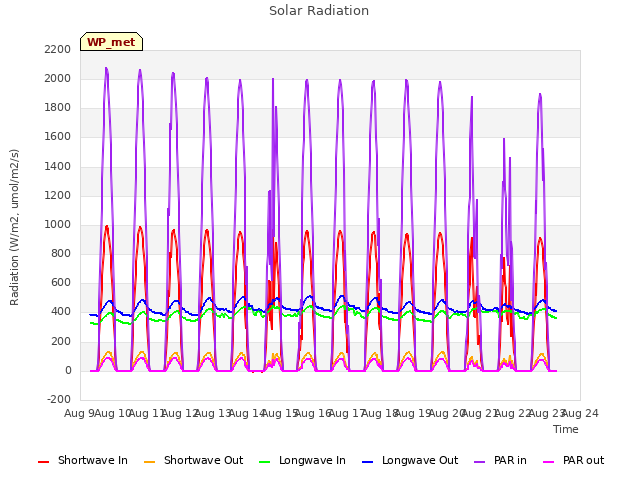
Task: Select the Shortwave Out legend entry
Action: pyautogui.click(x=193, y=460)
